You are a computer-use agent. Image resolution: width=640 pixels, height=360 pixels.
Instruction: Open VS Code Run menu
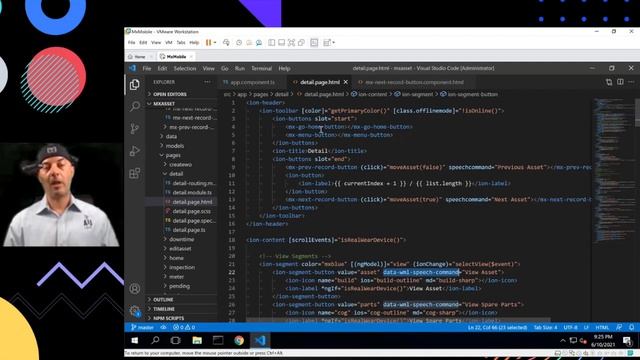click(x=240, y=69)
